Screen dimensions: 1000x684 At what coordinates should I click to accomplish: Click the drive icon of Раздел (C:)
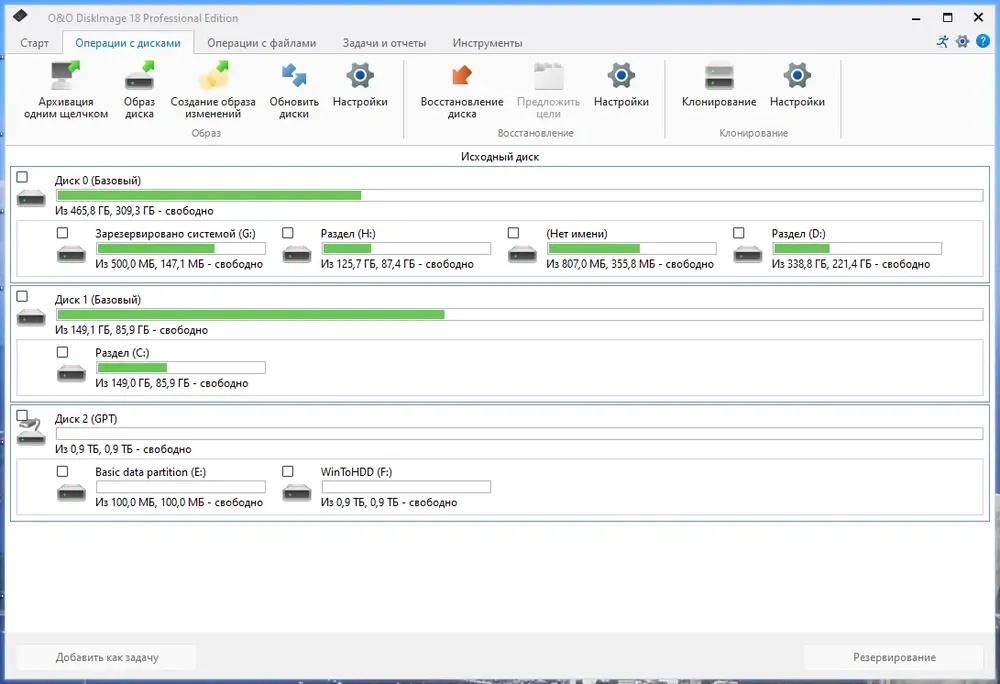pos(71,374)
